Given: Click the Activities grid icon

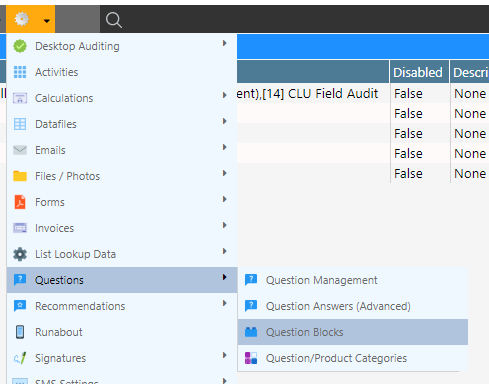Looking at the screenshot, I should pos(20,72).
